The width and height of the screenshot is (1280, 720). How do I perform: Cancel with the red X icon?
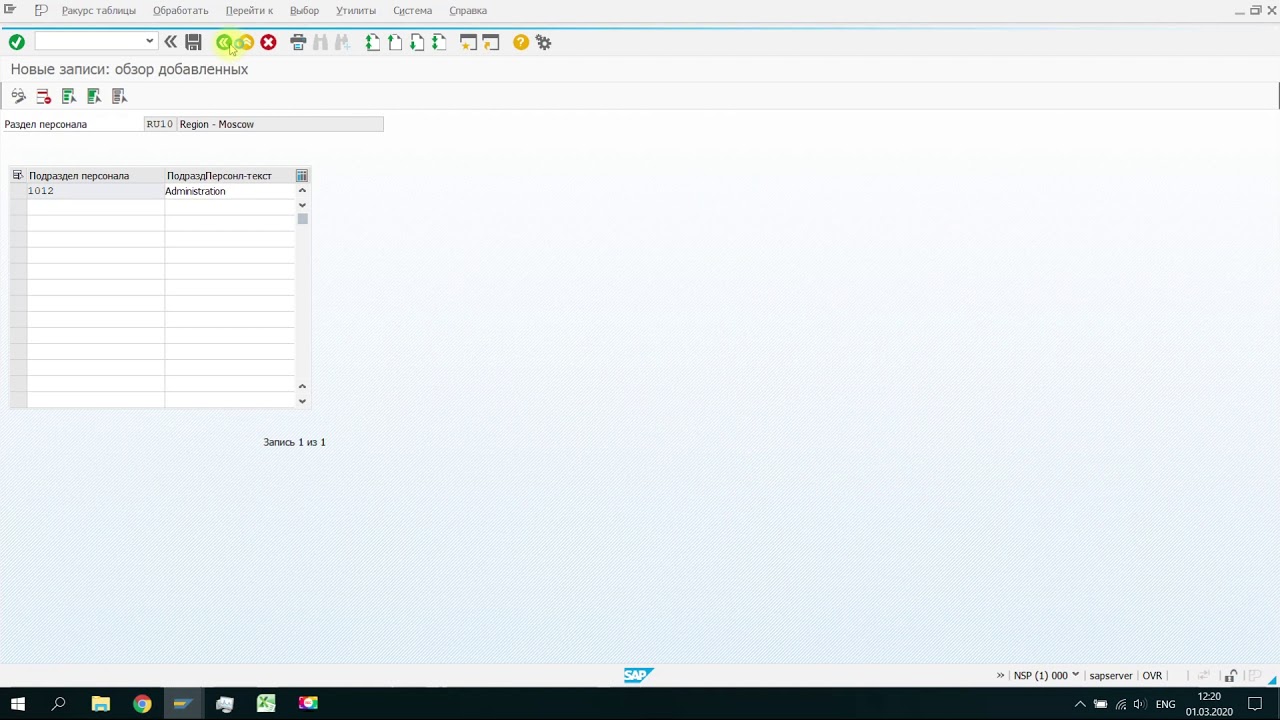tap(268, 42)
